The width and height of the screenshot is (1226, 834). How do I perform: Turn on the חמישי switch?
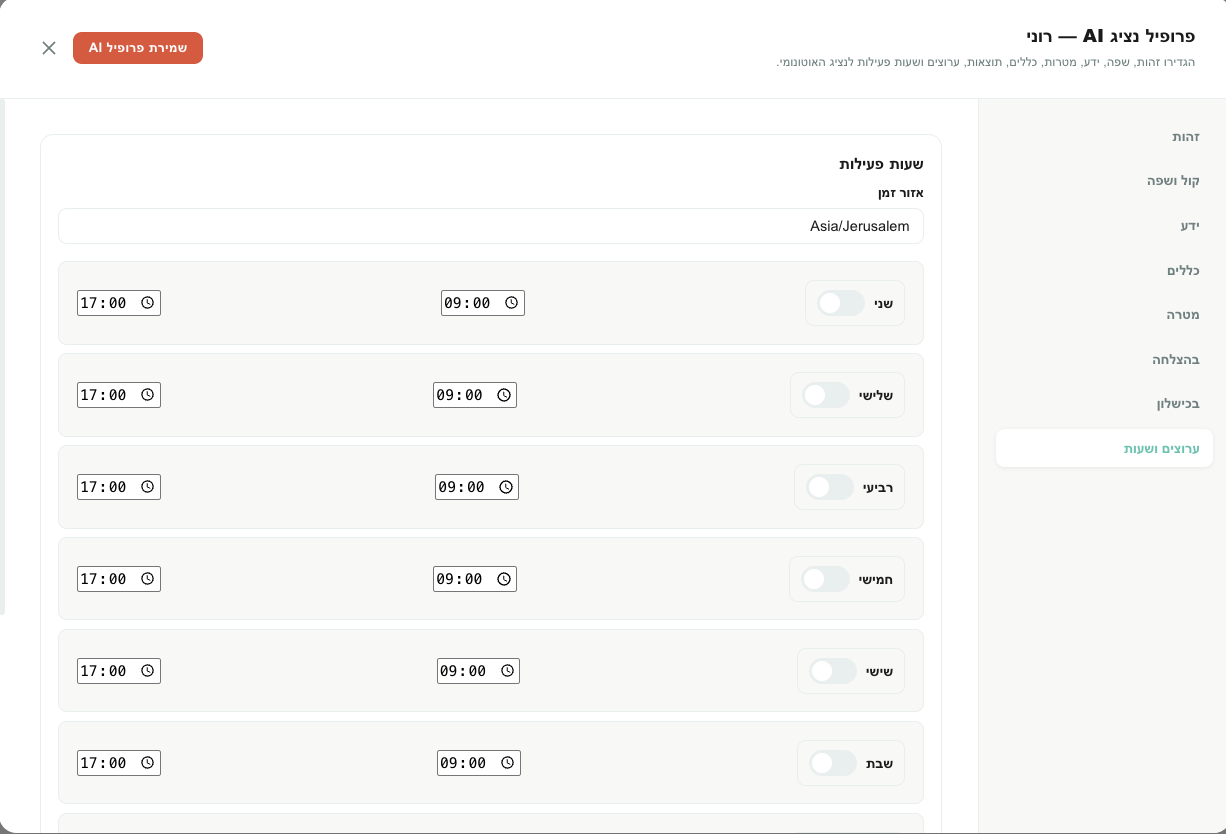825,579
